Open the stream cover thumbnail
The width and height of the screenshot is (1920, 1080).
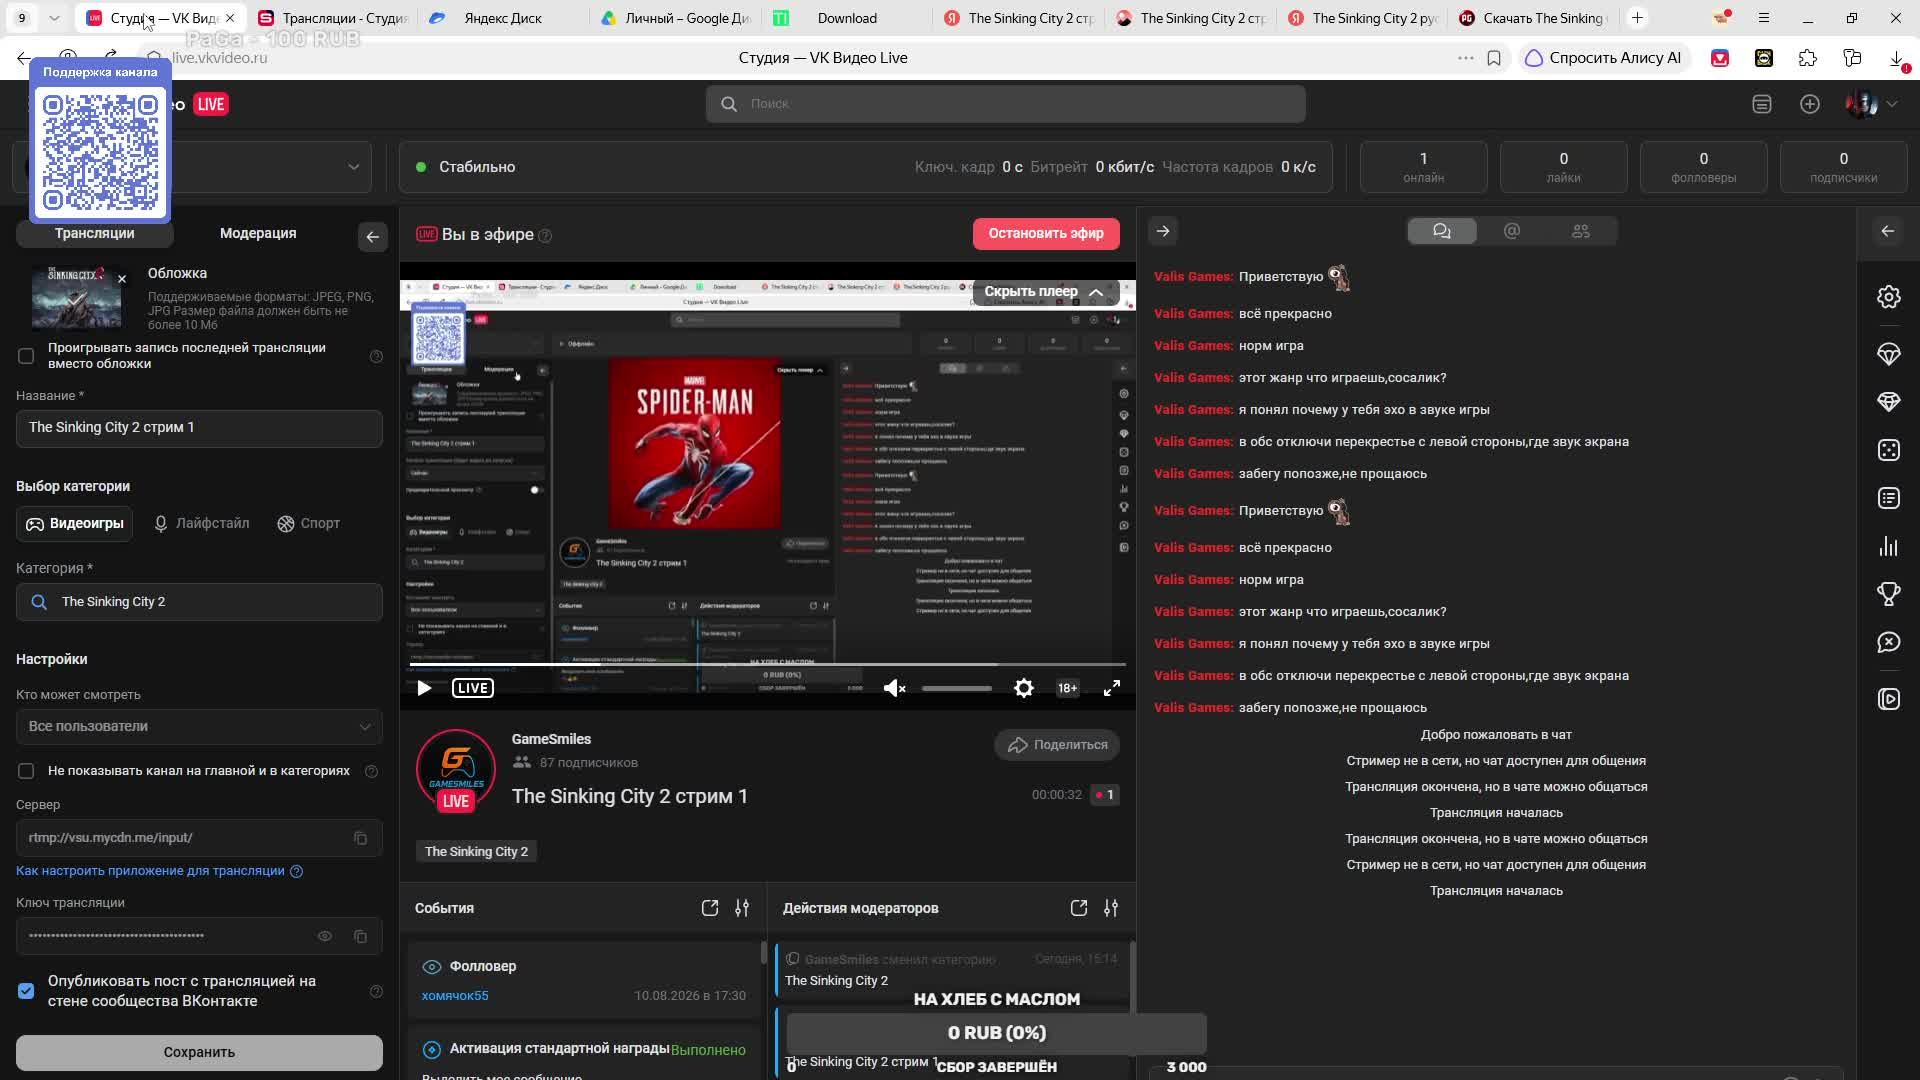tap(77, 298)
